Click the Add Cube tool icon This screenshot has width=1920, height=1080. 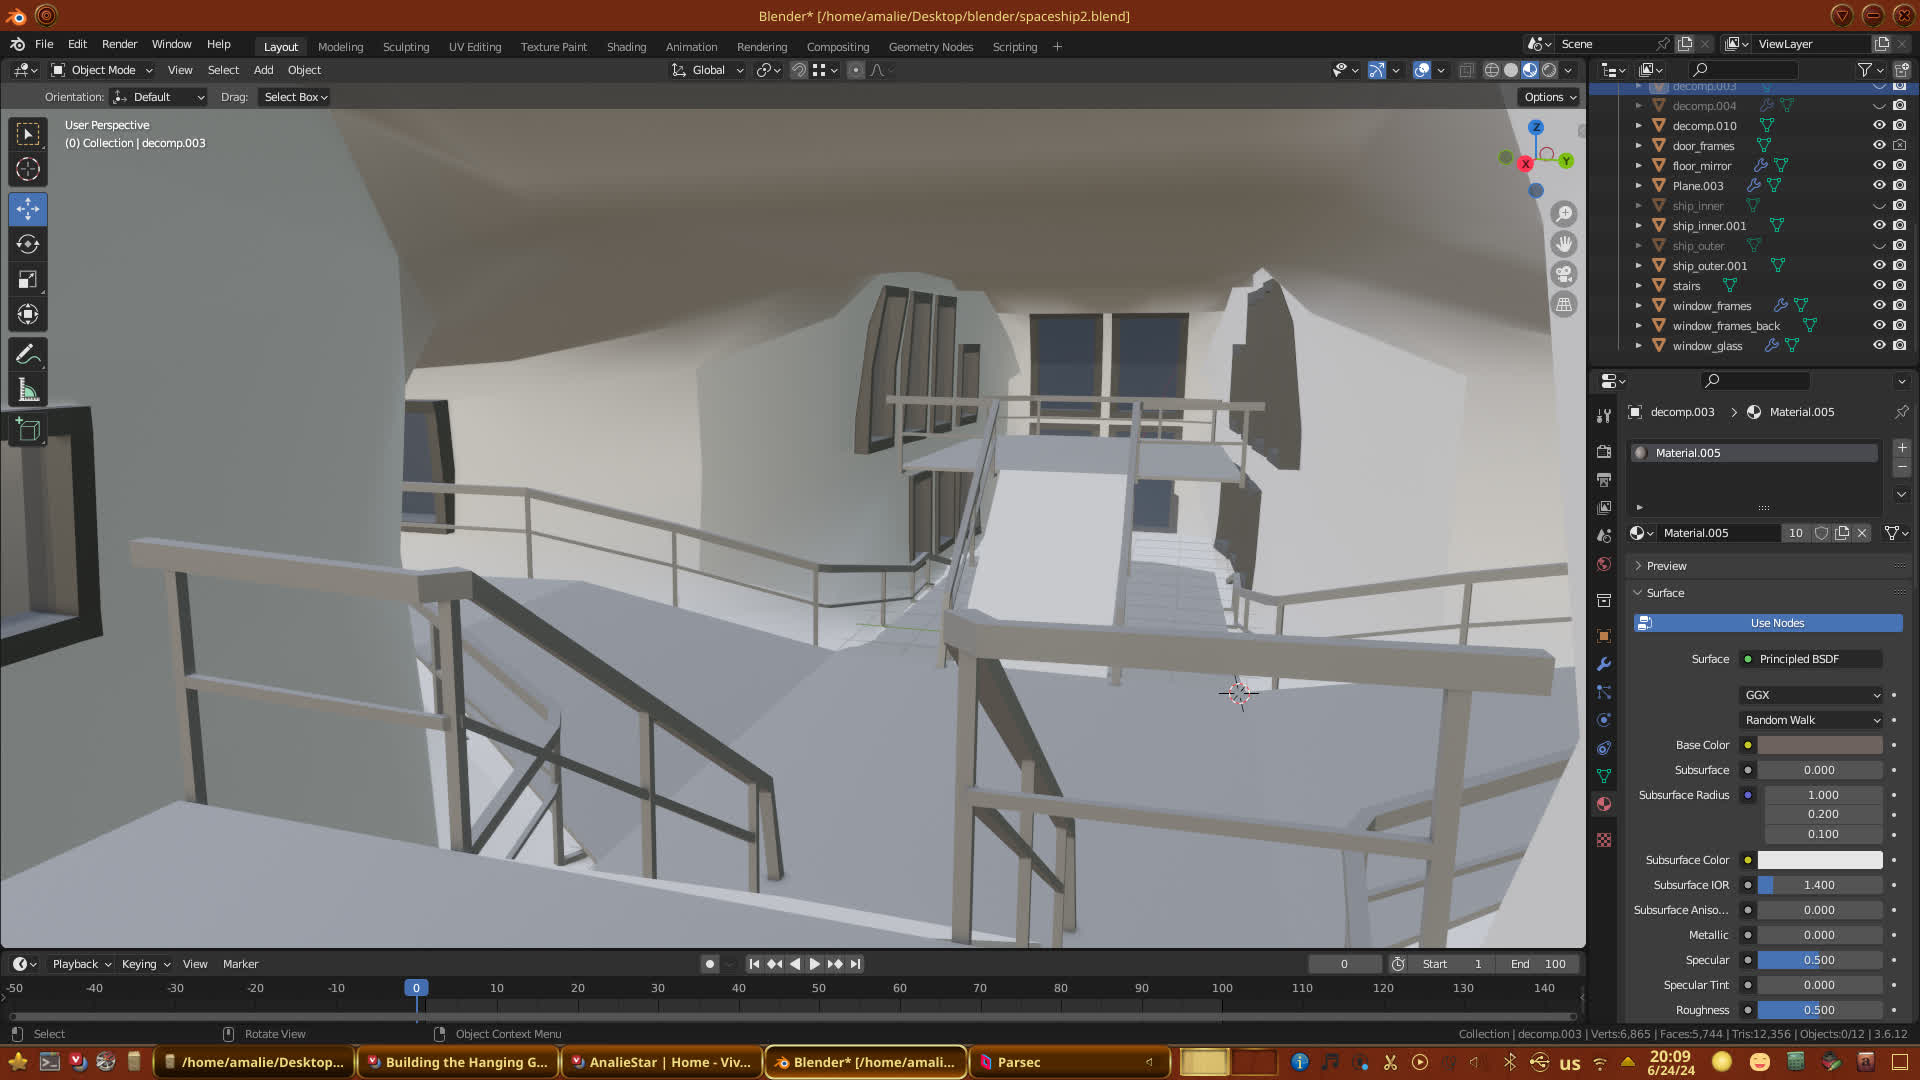pos(28,431)
